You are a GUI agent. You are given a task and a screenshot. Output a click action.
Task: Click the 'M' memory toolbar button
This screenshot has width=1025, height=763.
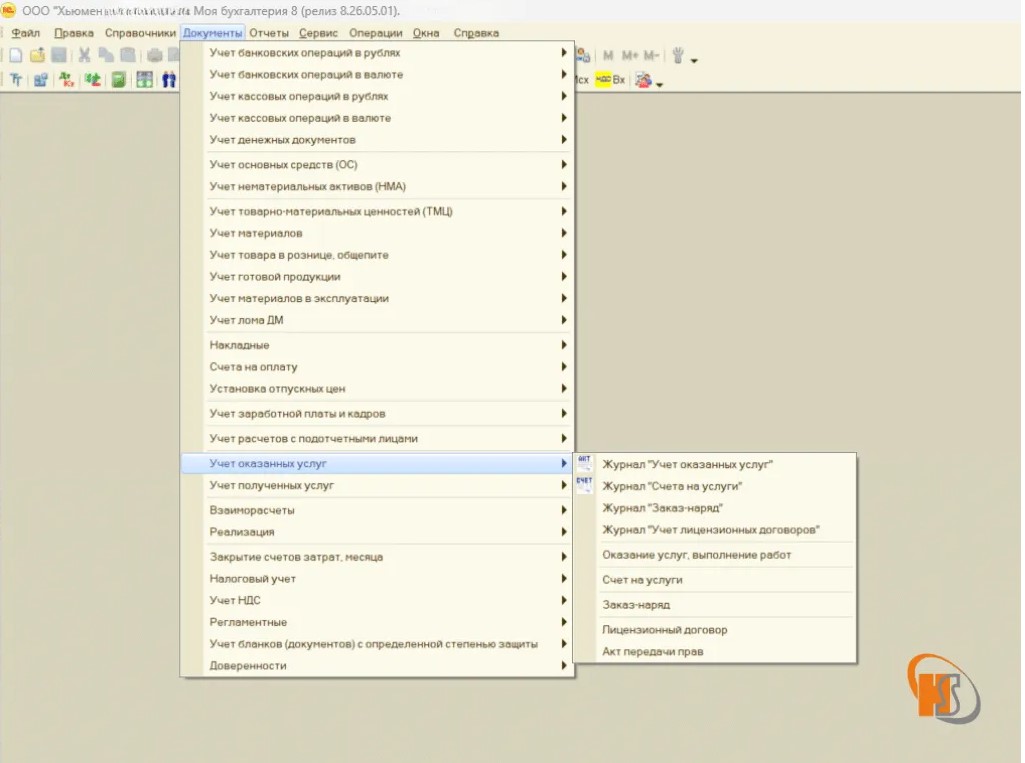click(608, 56)
